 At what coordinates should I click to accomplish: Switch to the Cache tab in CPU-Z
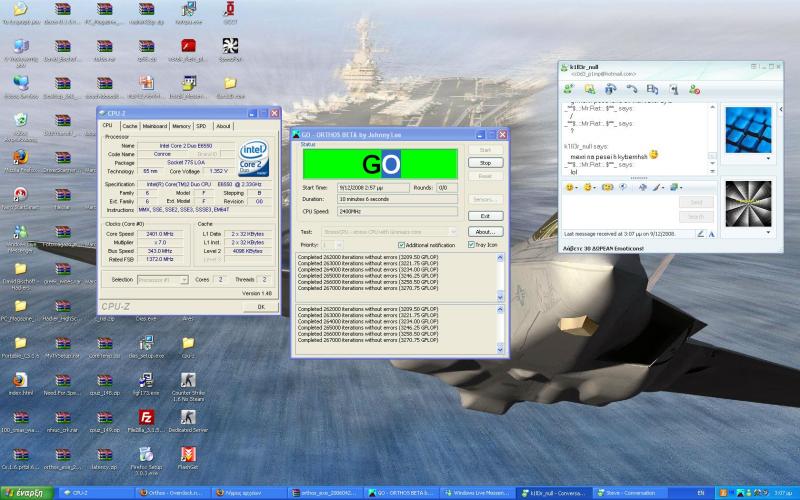point(130,126)
